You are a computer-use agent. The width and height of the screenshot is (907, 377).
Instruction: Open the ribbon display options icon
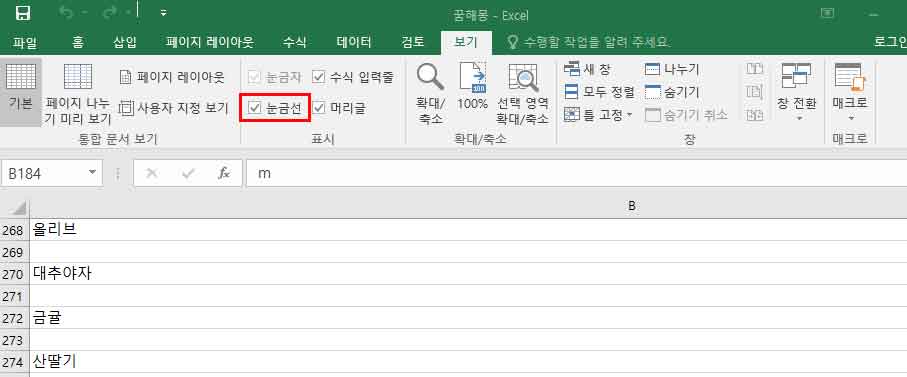coord(828,13)
